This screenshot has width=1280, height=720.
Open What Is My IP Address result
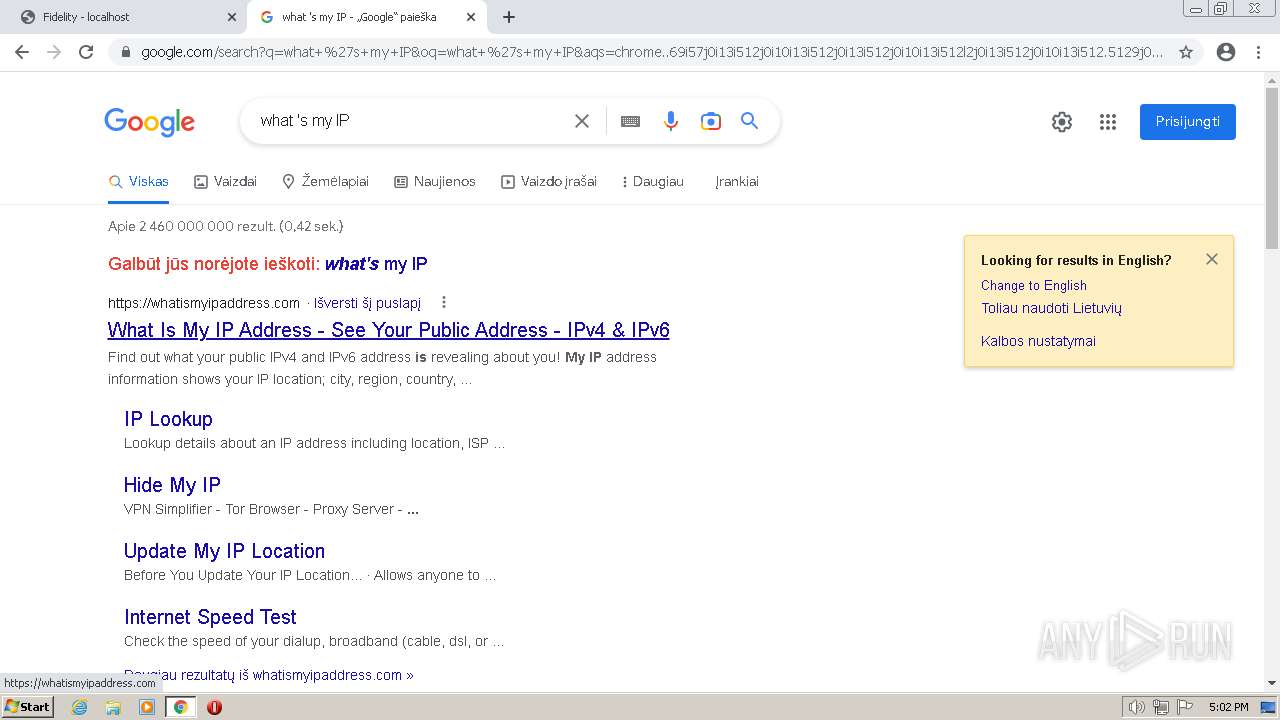(x=389, y=330)
